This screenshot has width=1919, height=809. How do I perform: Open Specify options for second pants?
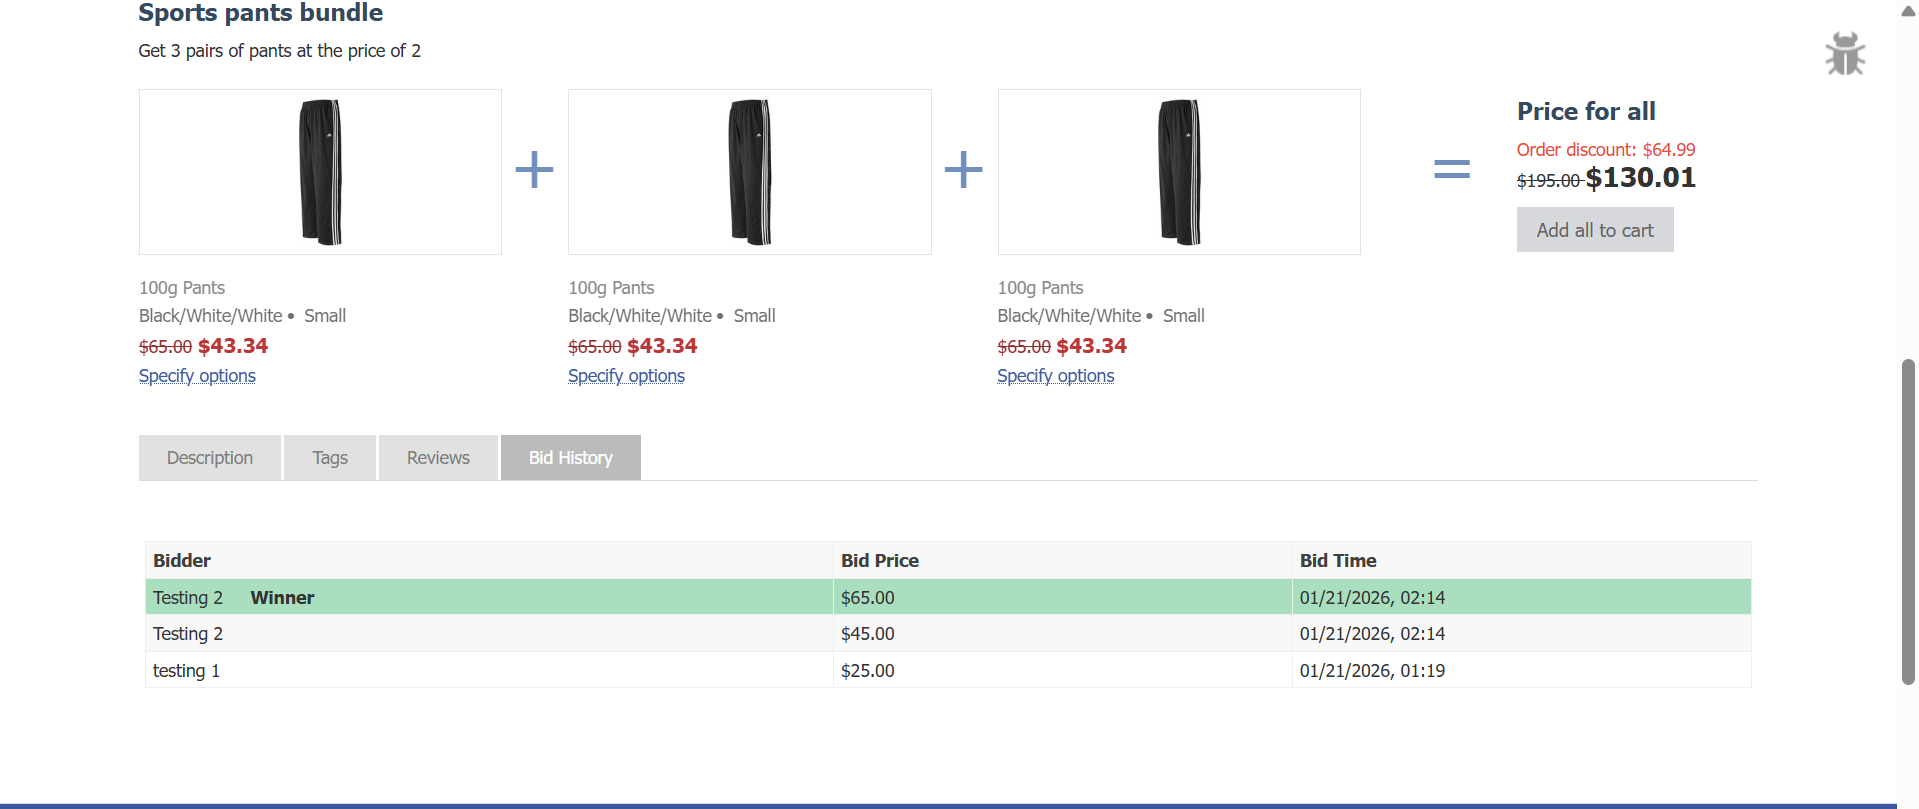[626, 376]
